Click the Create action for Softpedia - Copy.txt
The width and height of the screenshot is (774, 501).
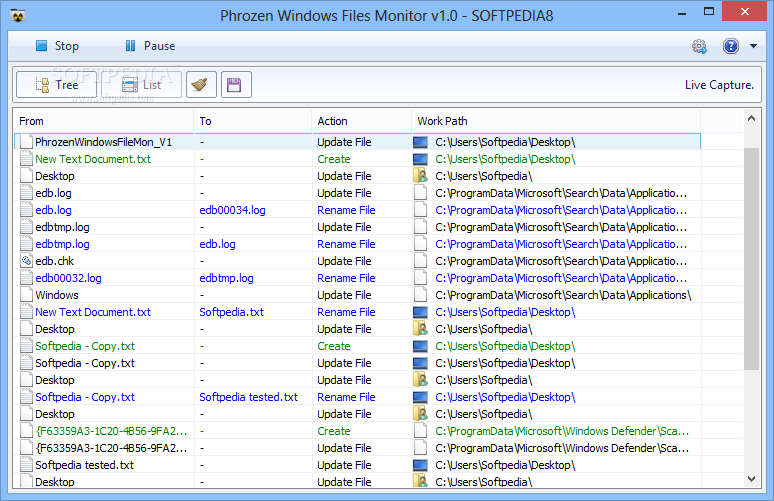334,347
